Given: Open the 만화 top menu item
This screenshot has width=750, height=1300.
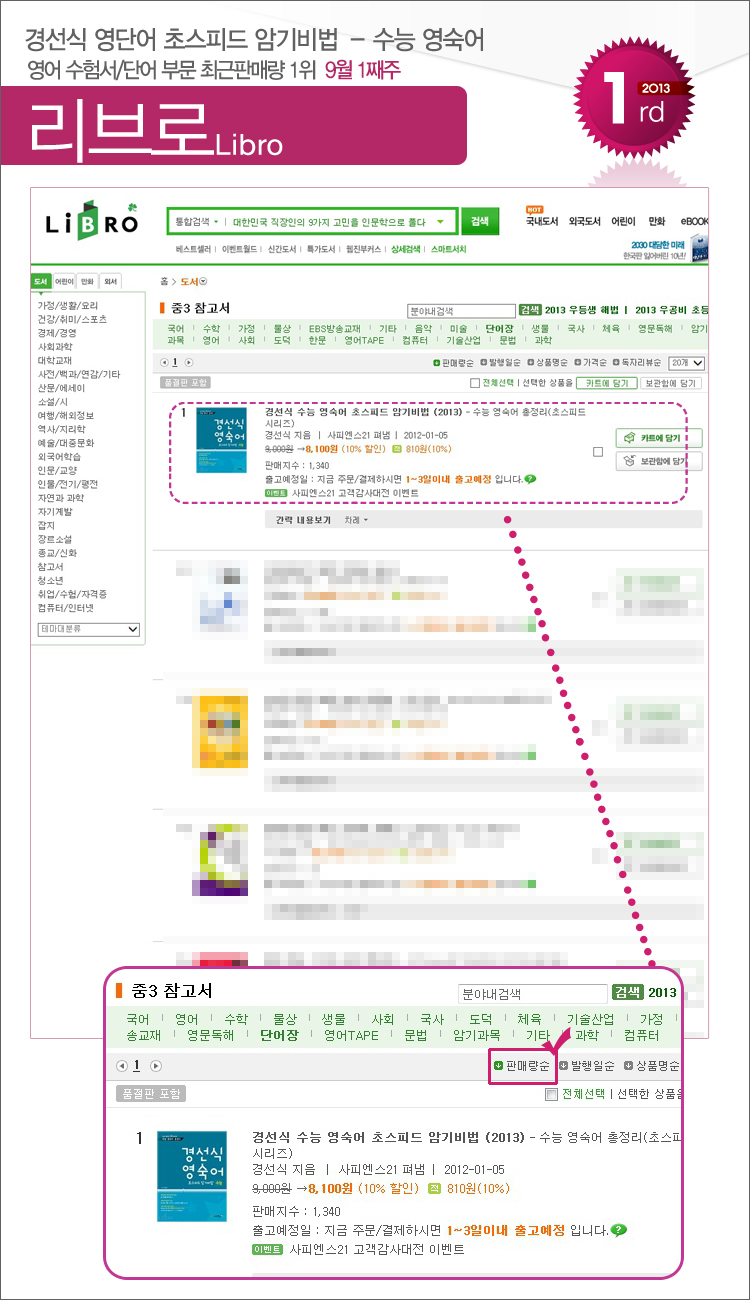Looking at the screenshot, I should (x=657, y=221).
